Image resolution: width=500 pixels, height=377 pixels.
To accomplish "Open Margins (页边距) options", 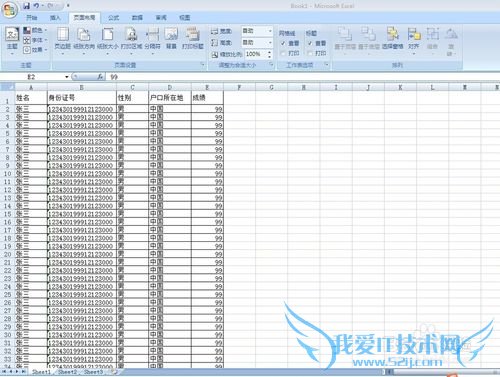I will 63,41.
